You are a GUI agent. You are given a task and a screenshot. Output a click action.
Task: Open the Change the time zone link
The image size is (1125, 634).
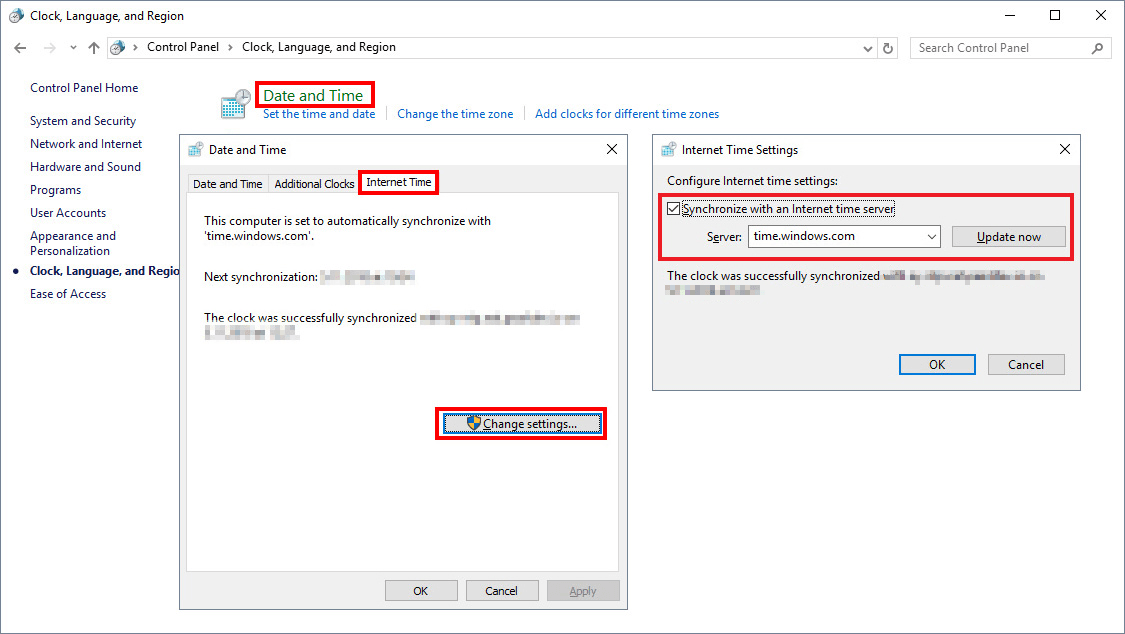coord(455,114)
